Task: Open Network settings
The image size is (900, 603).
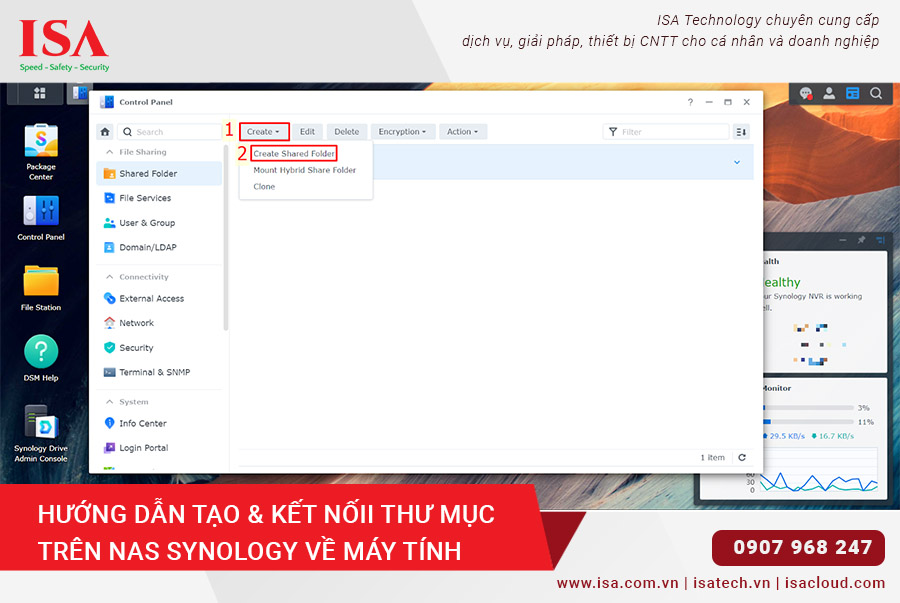Action: coord(159,323)
